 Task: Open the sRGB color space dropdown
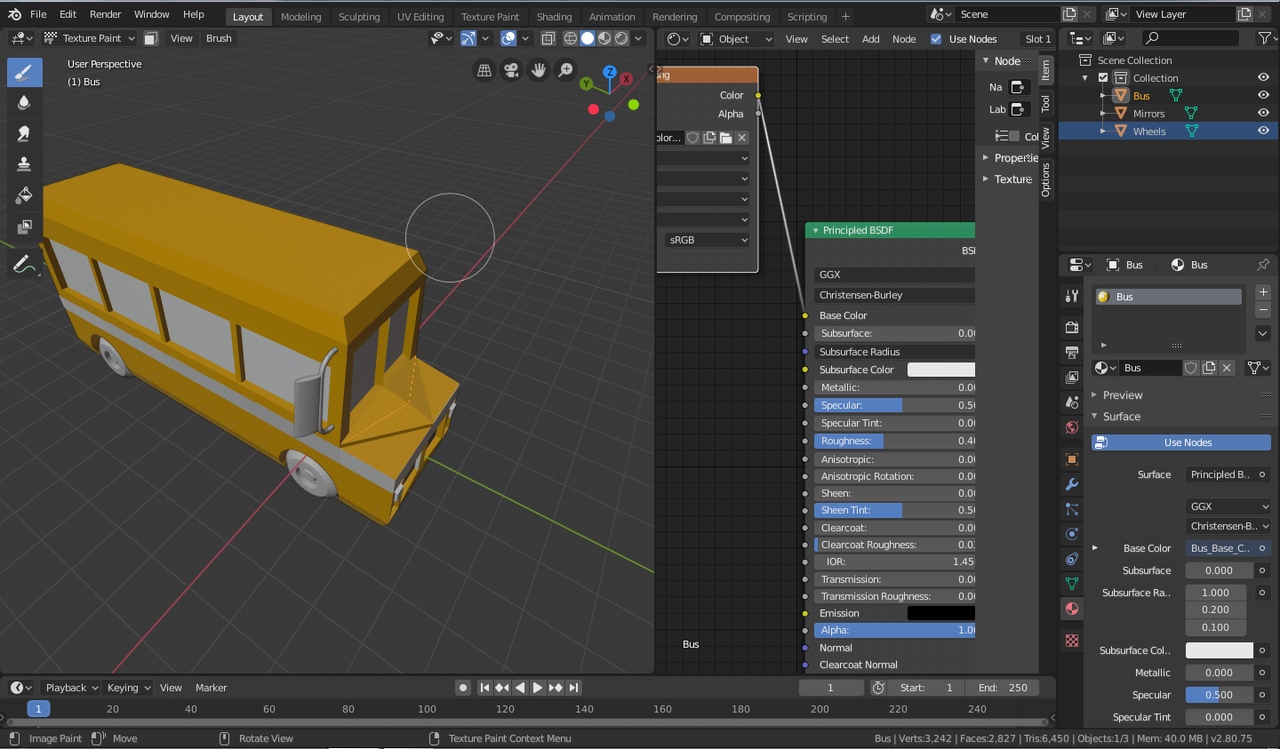707,240
